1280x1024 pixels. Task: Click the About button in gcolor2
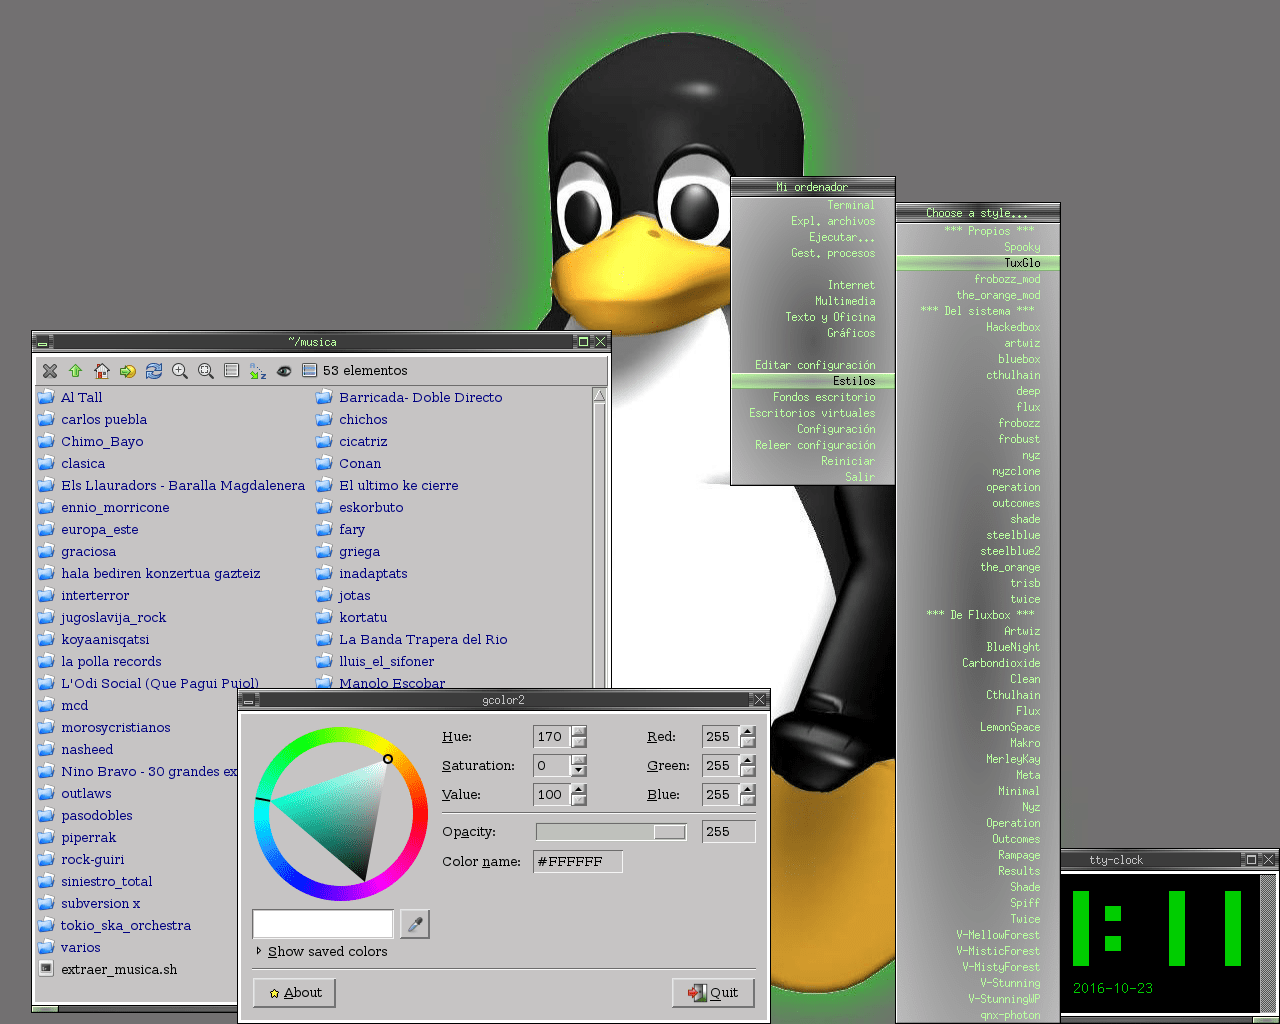tap(295, 993)
